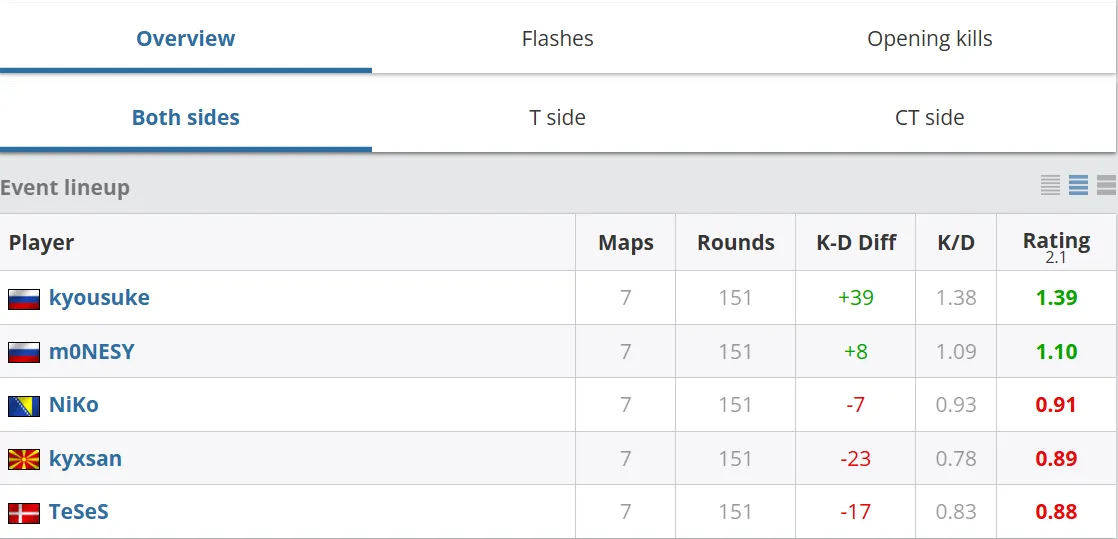1118x539 pixels.
Task: Open kyousuke player profile link
Action: click(x=99, y=297)
